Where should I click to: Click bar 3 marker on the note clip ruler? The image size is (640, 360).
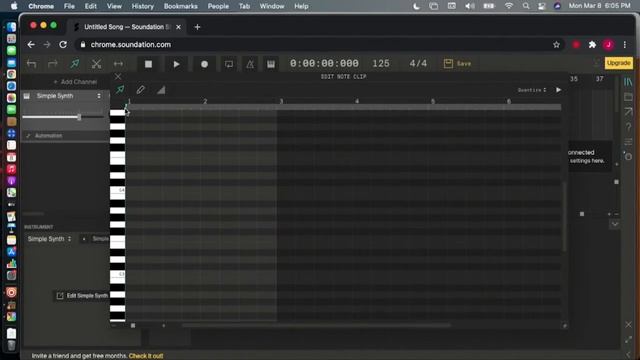(281, 101)
